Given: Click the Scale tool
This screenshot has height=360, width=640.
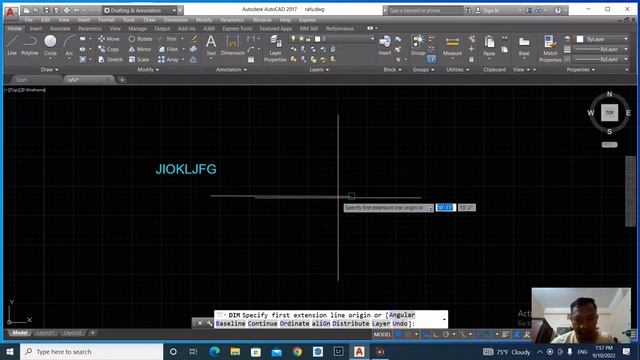Looking at the screenshot, I should (139, 59).
